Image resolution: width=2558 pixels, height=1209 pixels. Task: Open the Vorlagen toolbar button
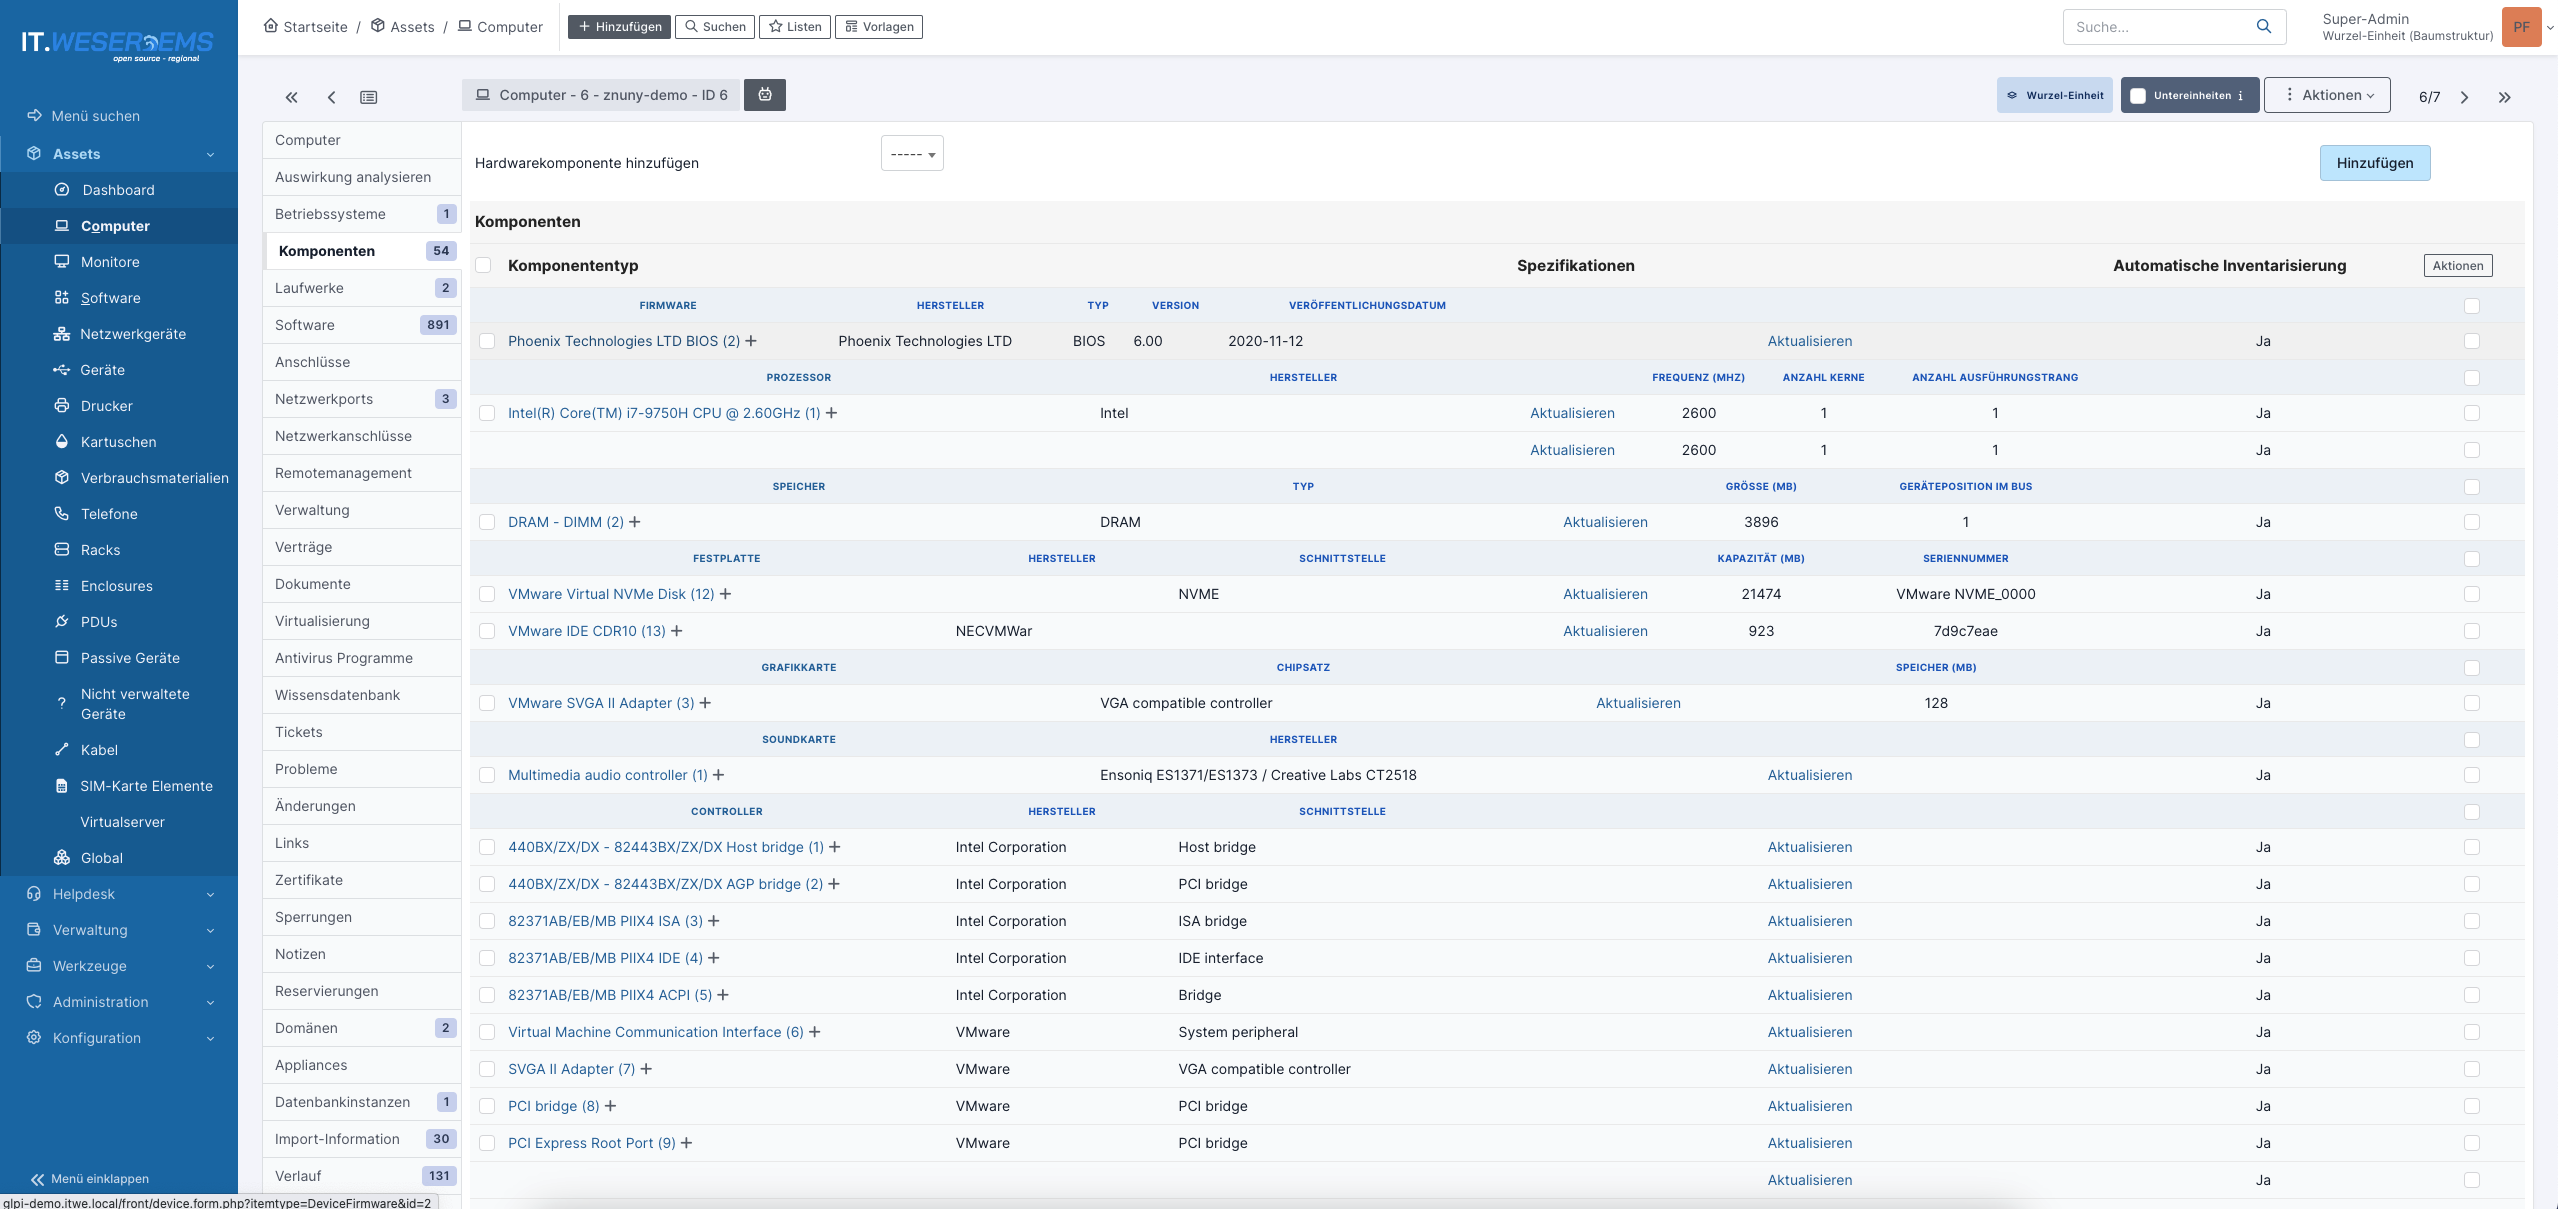click(879, 27)
